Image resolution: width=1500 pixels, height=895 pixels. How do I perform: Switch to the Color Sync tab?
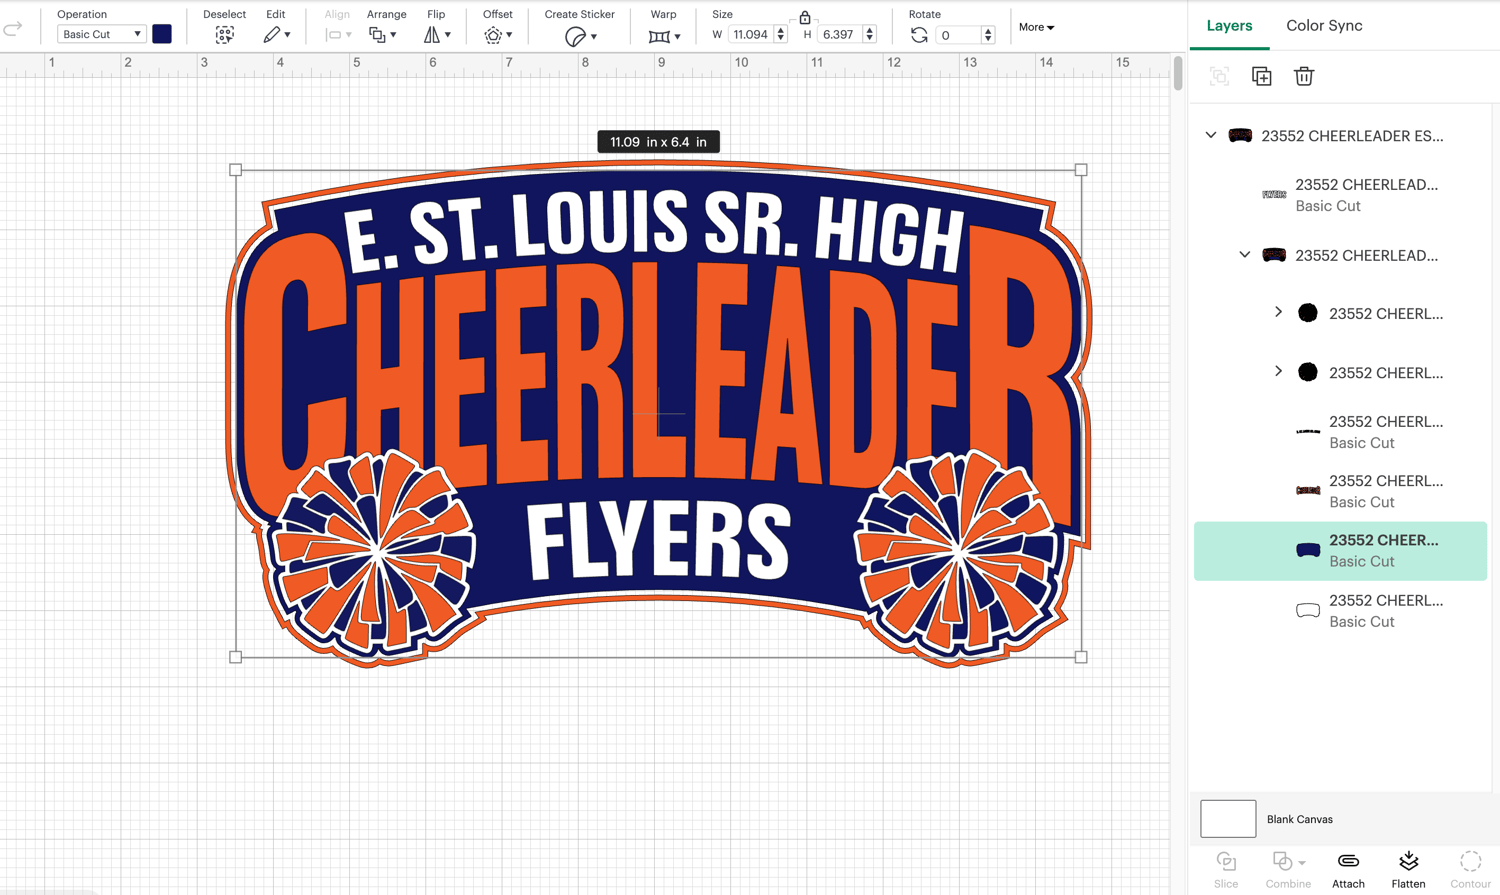[1324, 26]
